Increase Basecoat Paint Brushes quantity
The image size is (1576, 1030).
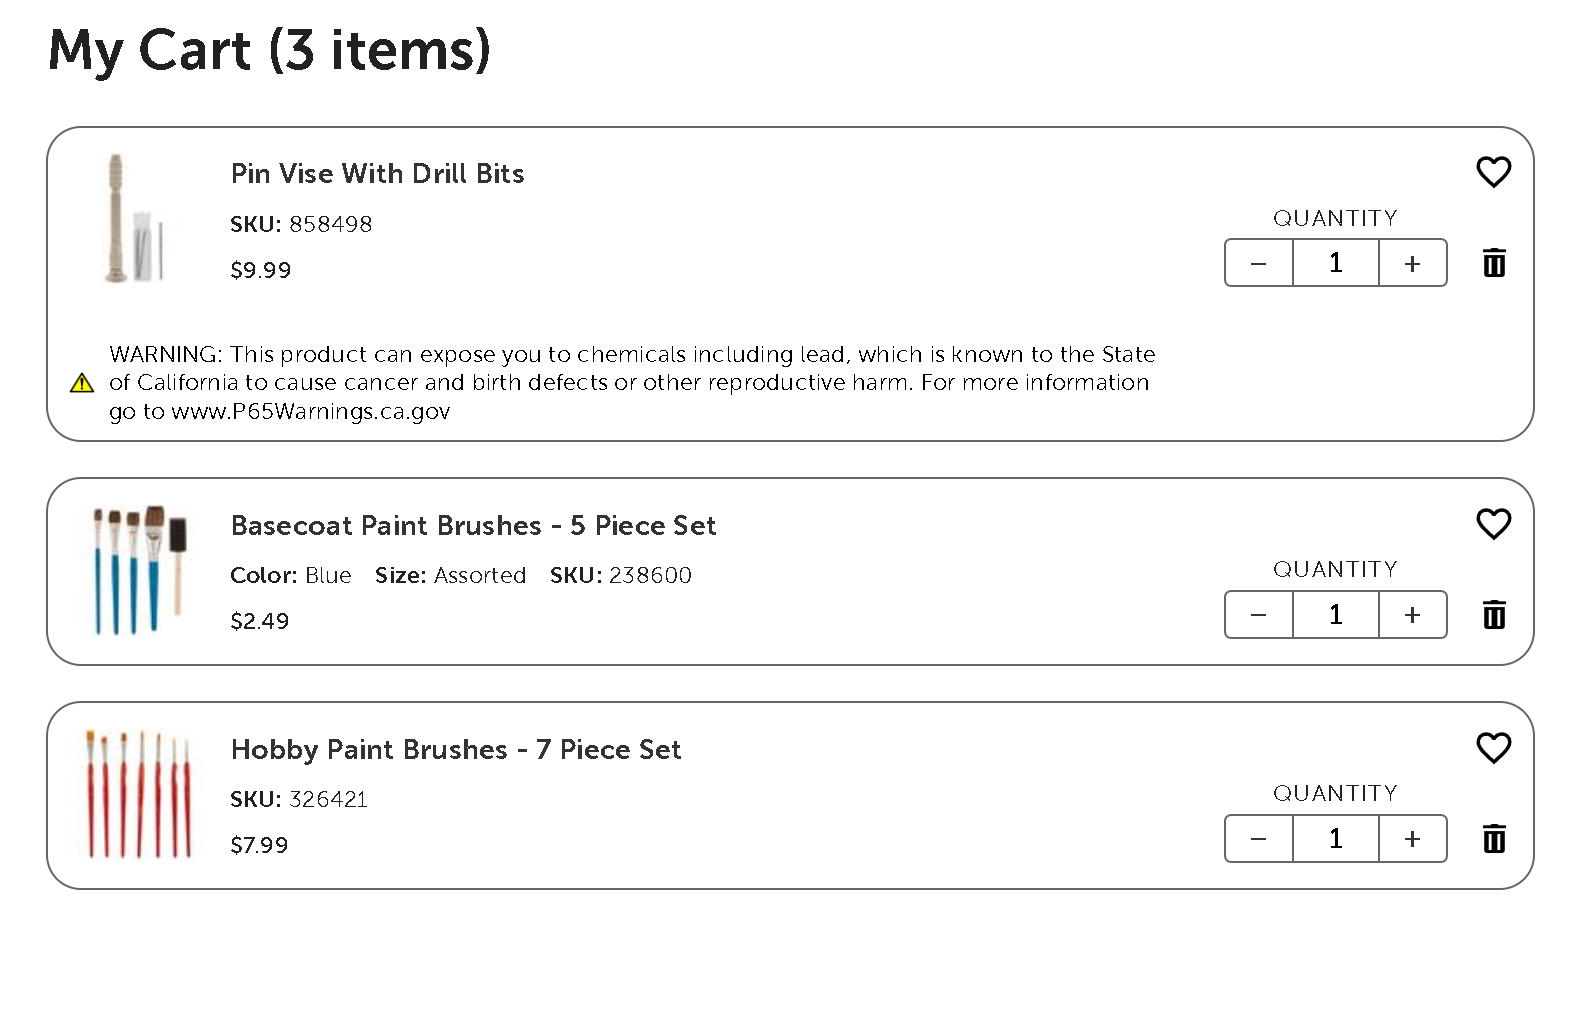[x=1412, y=614]
